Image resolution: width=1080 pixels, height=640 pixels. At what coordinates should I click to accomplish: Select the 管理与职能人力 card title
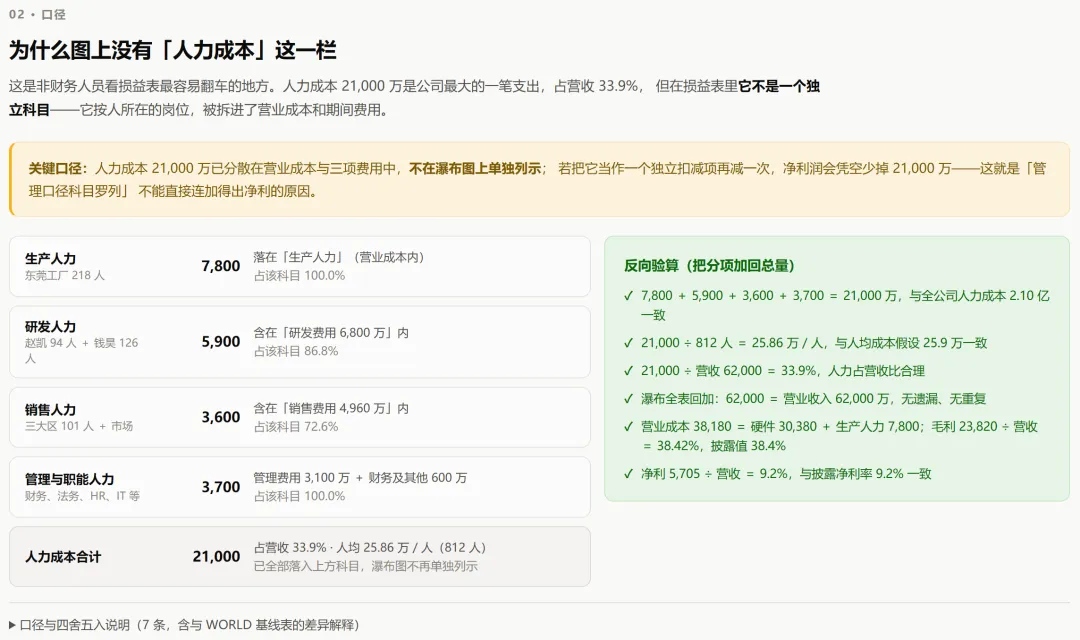click(70, 479)
